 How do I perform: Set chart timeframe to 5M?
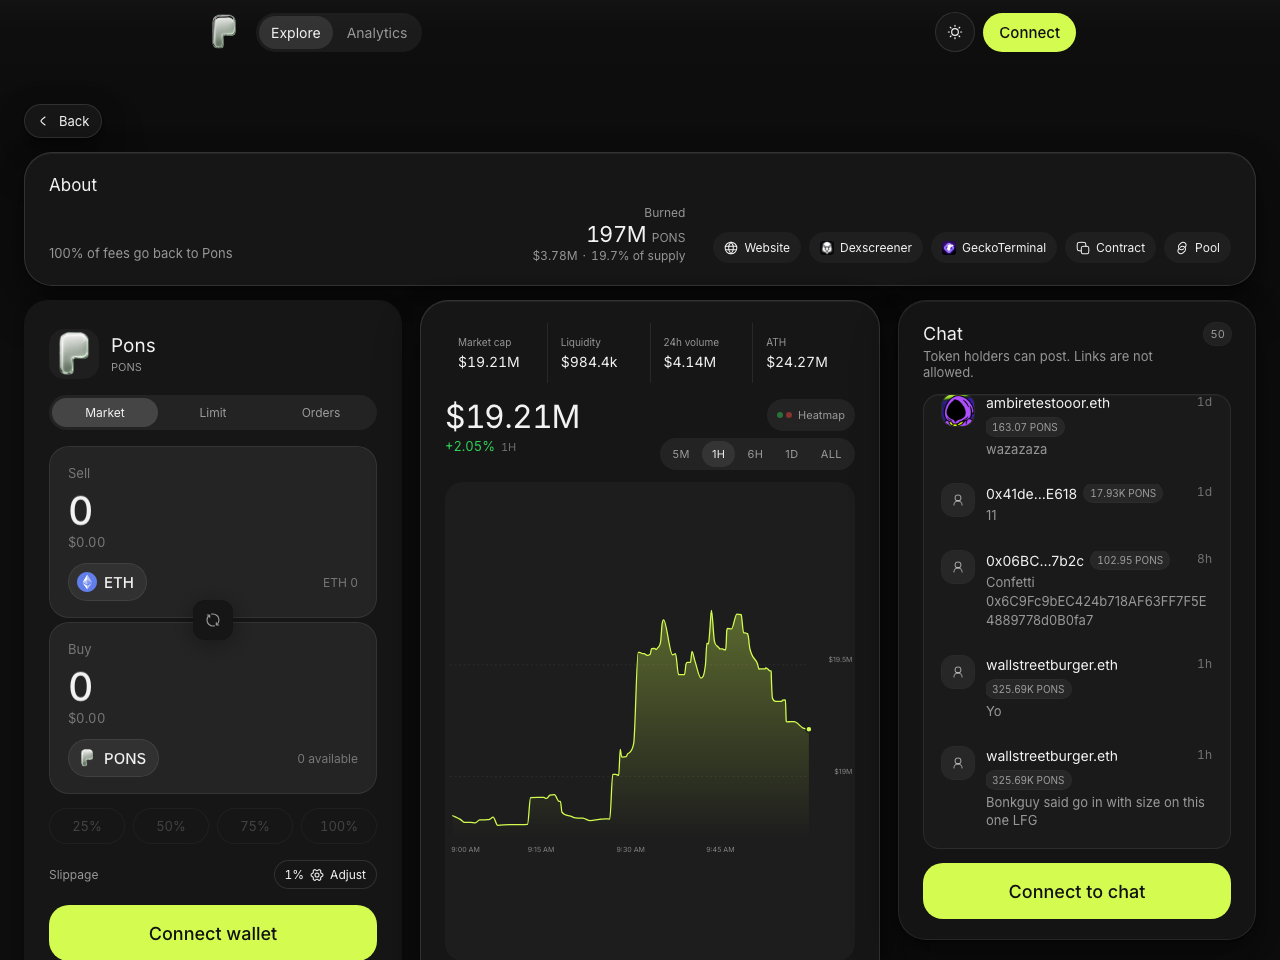coord(681,454)
